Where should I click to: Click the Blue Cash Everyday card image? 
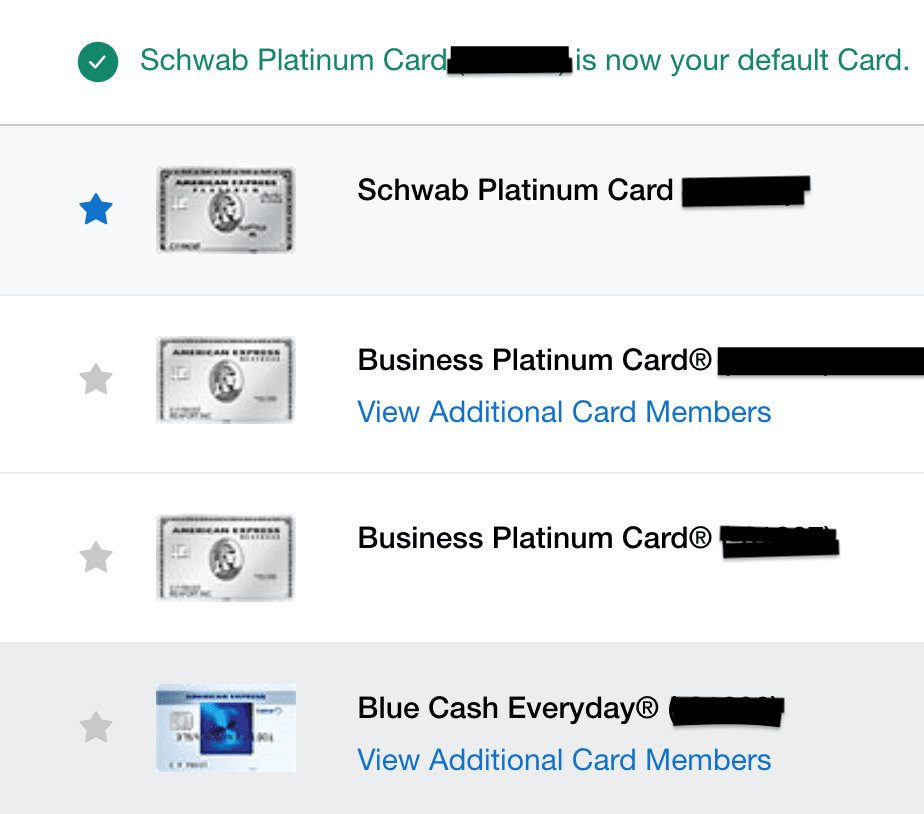226,727
